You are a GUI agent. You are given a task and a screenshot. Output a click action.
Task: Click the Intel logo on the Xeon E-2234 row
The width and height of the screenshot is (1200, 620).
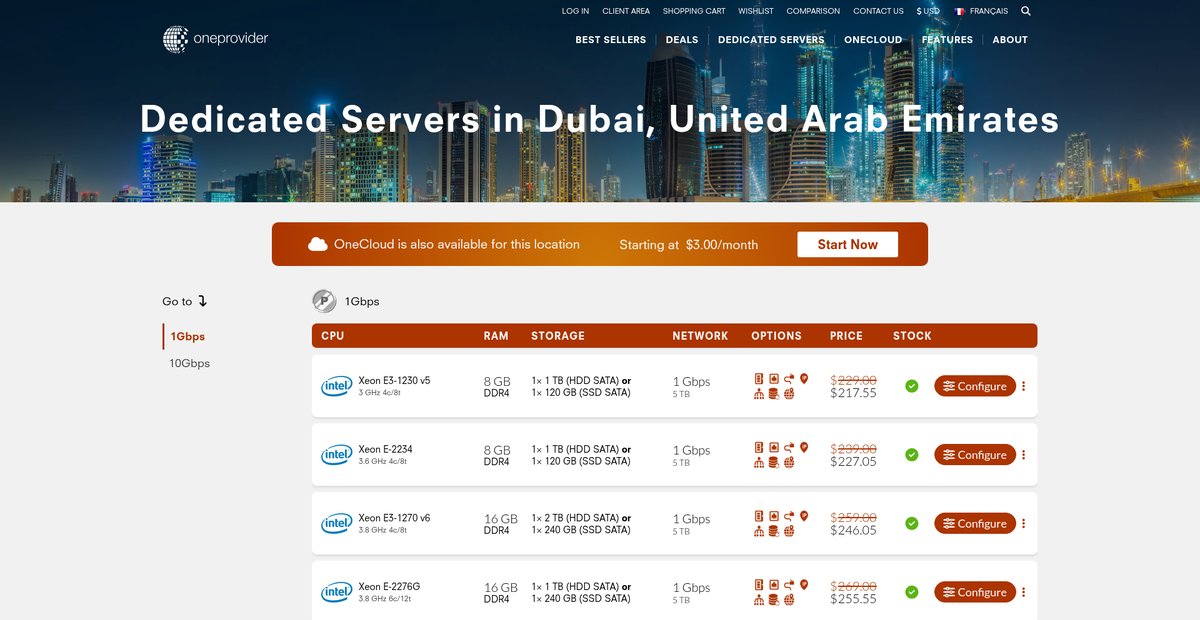336,455
